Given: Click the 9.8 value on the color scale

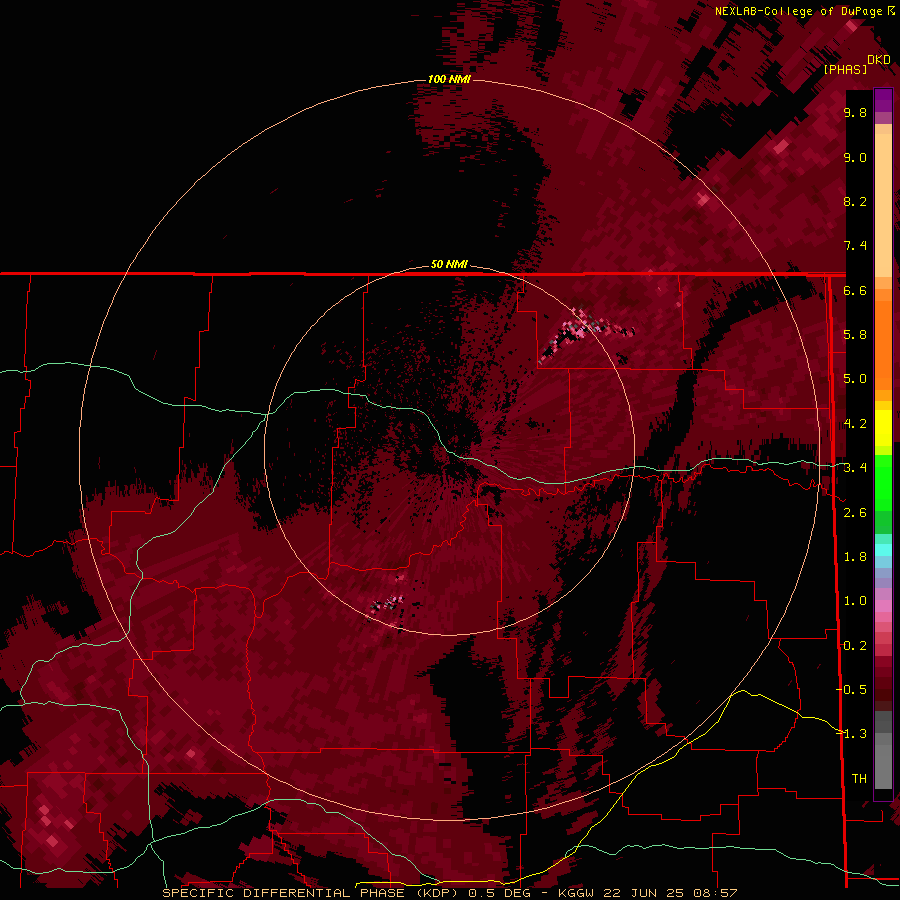Looking at the screenshot, I should [x=855, y=113].
